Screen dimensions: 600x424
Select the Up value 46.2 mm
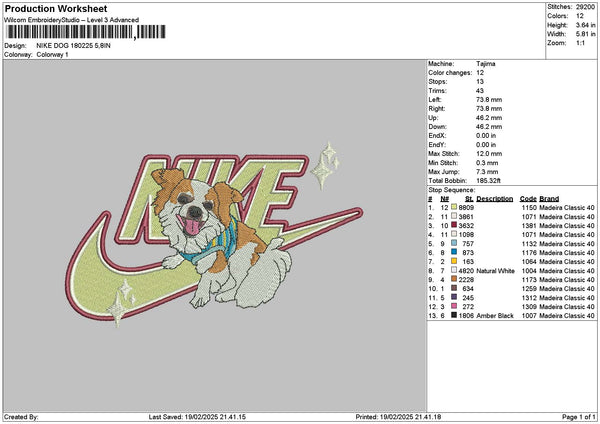click(489, 117)
